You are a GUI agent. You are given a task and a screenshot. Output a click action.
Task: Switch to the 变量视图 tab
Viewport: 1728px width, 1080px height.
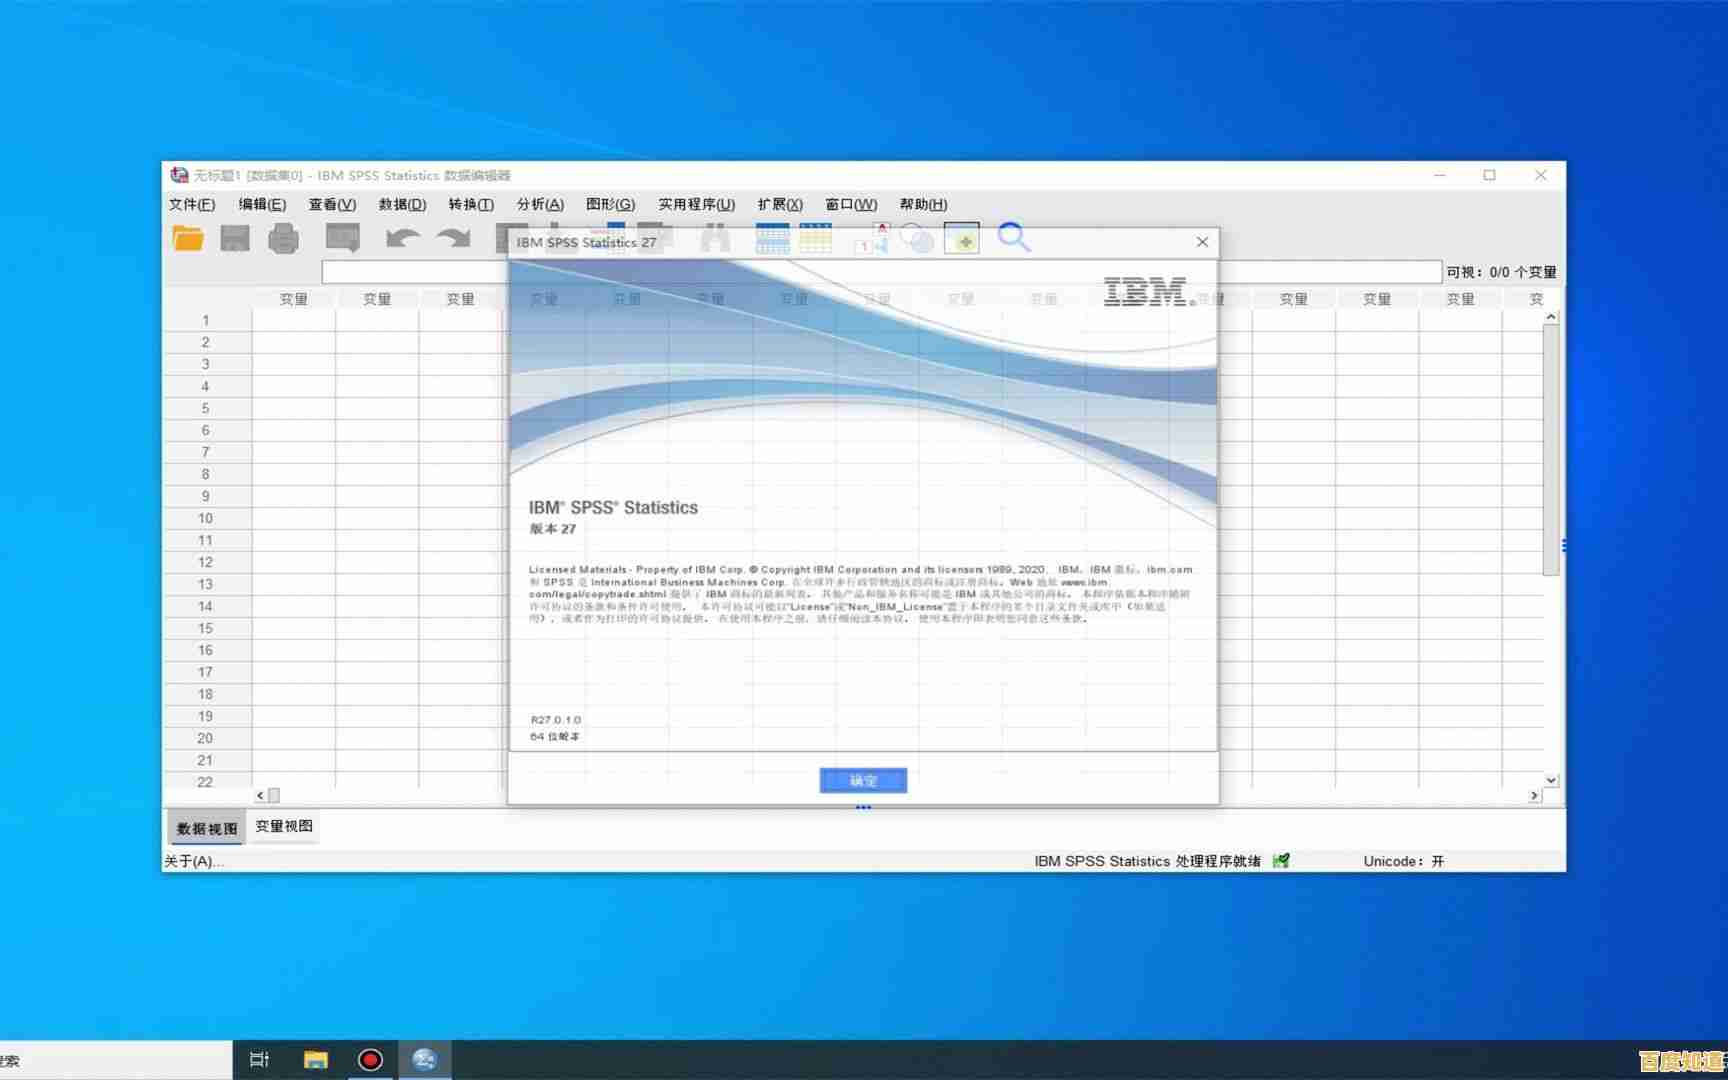tap(284, 827)
